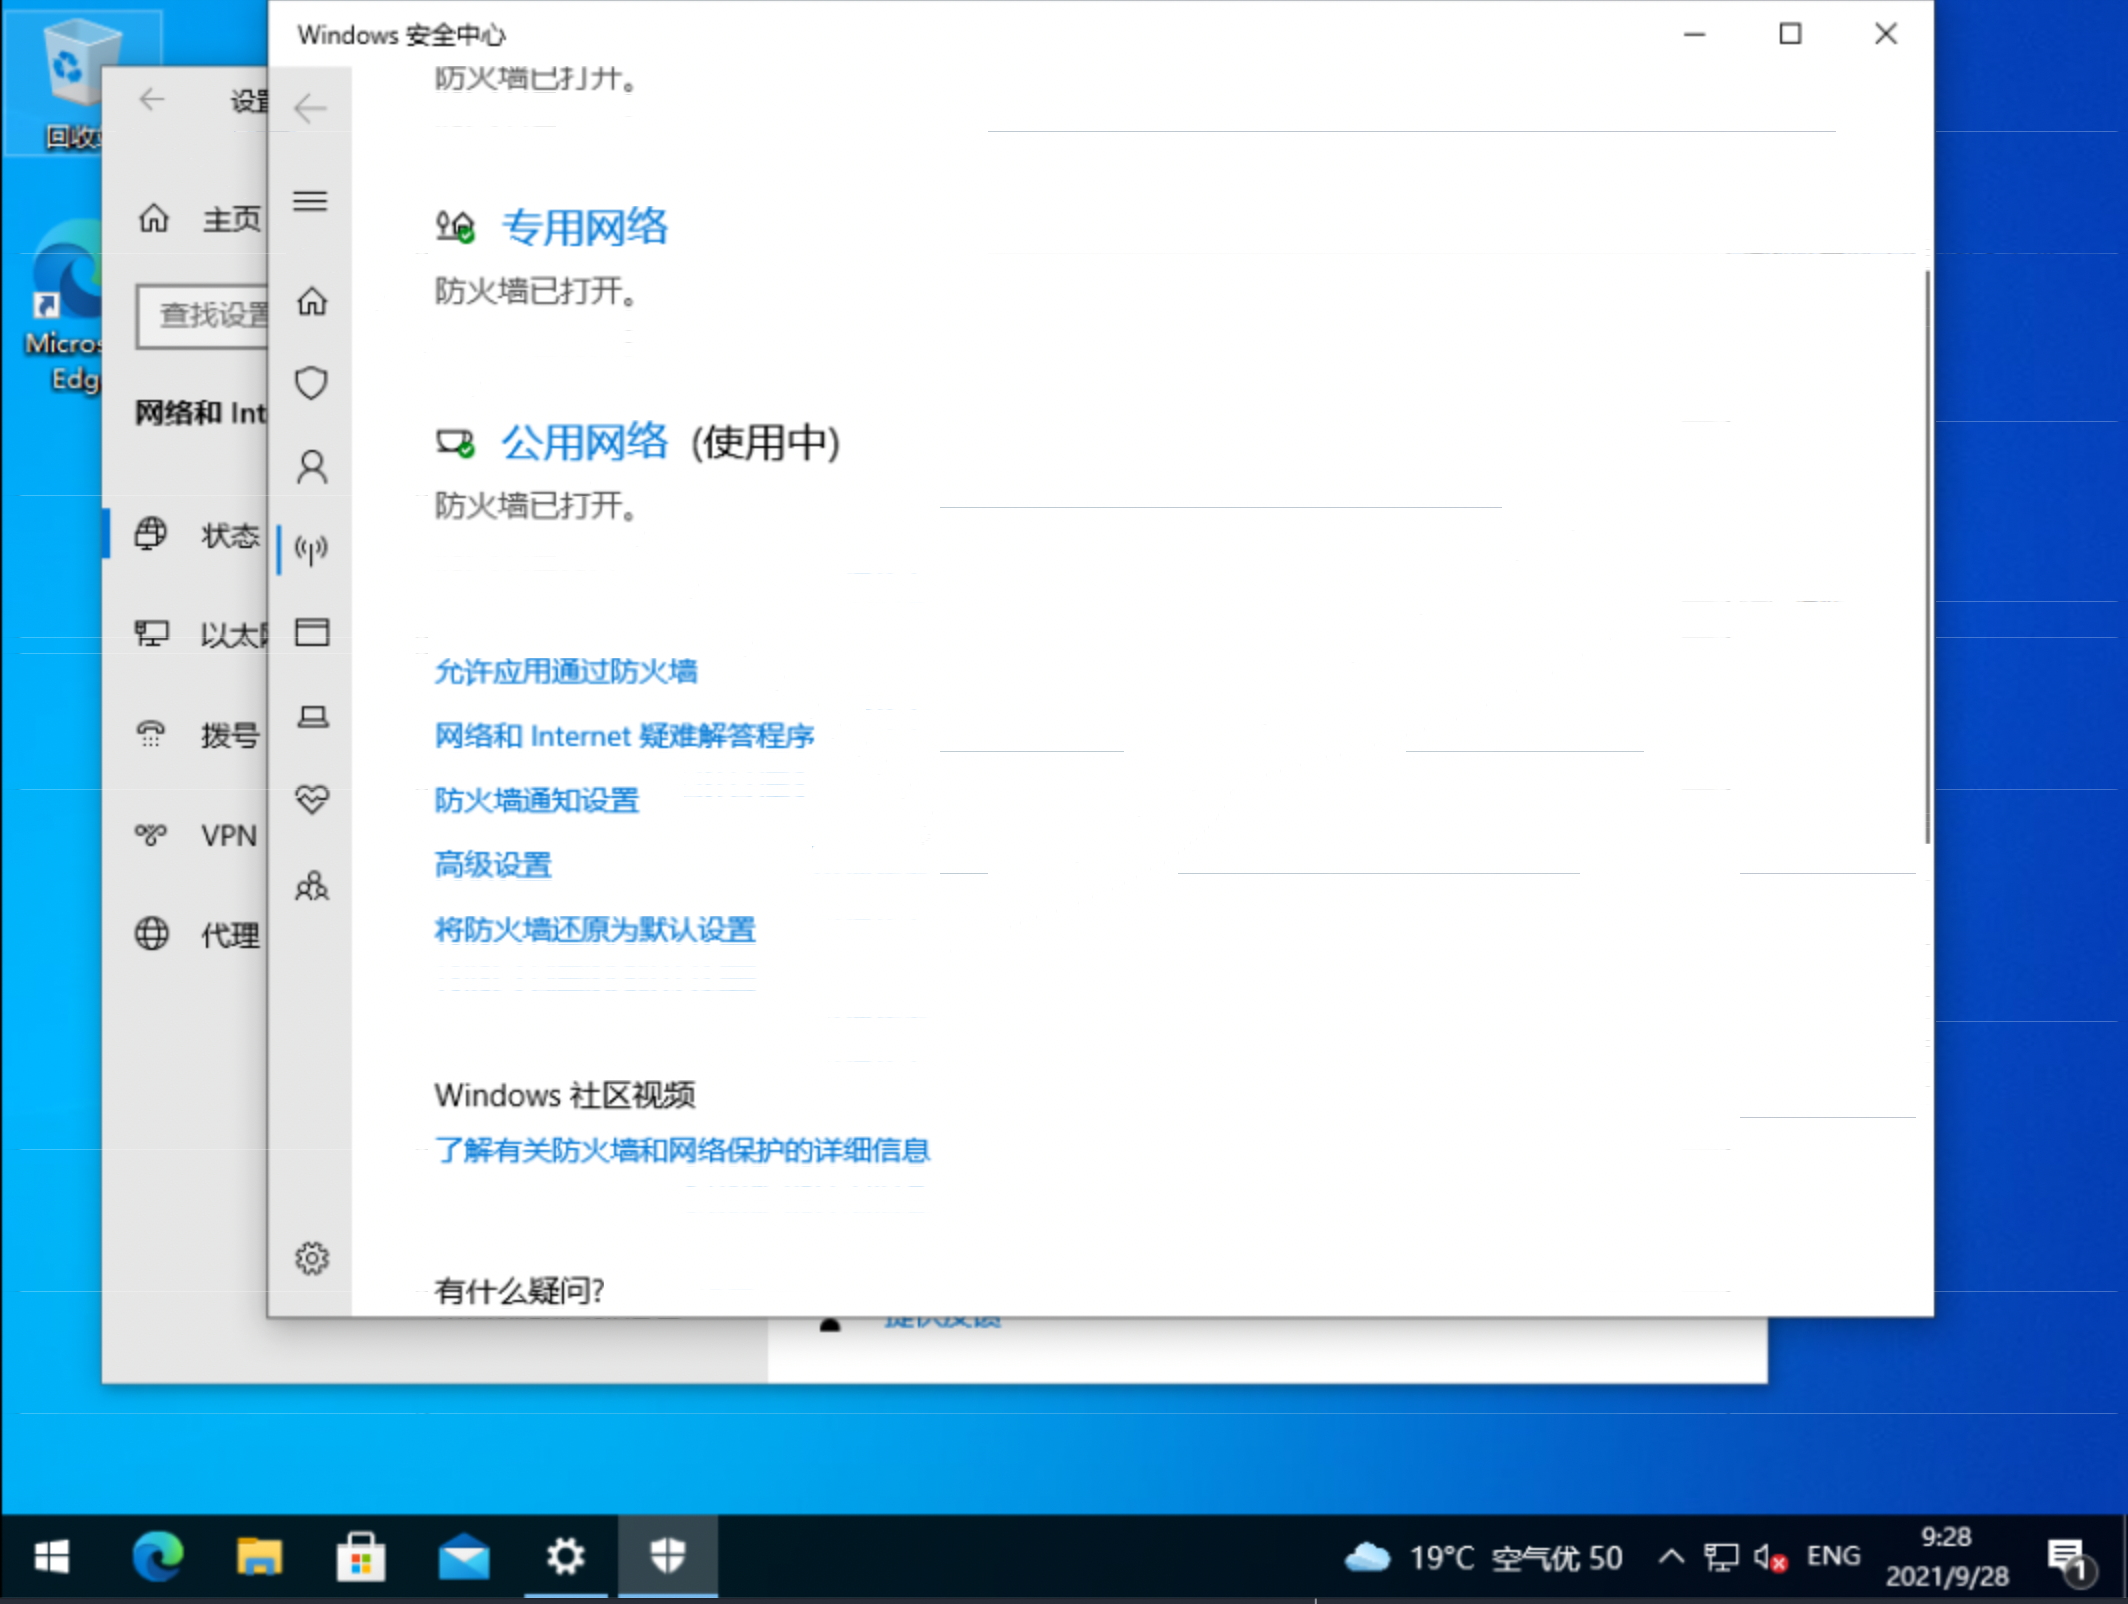Open Virus & threat protection shield icon
Screen dimensions: 2128x1604
[311, 383]
